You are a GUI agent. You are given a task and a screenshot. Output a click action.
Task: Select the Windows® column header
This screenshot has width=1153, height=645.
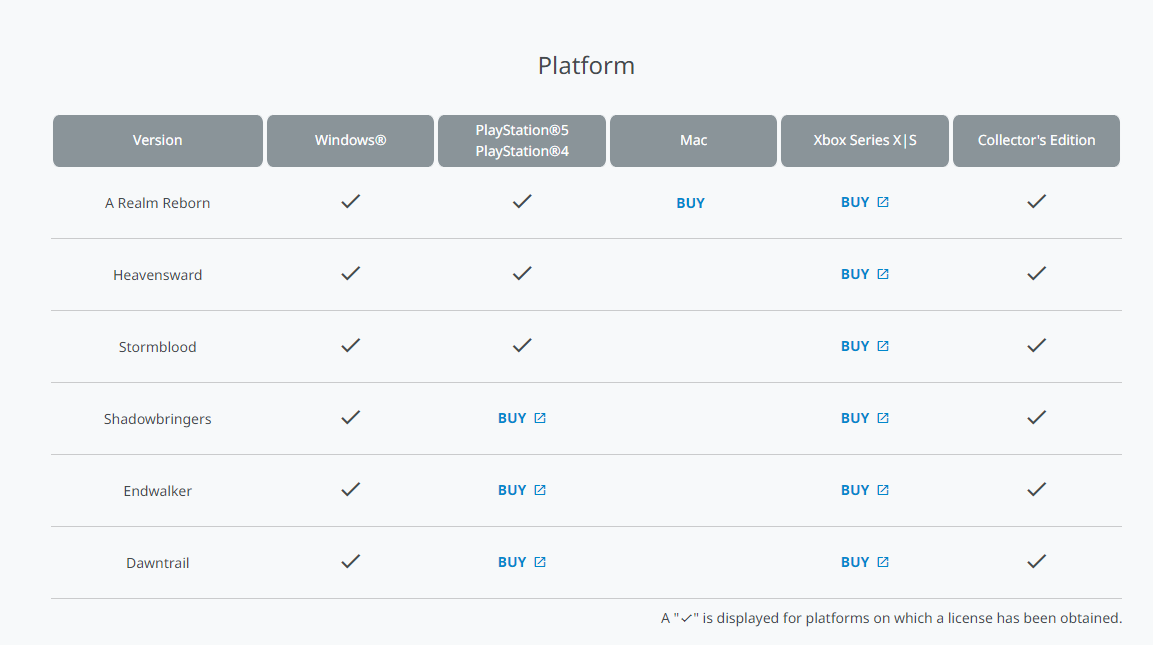[x=350, y=140]
